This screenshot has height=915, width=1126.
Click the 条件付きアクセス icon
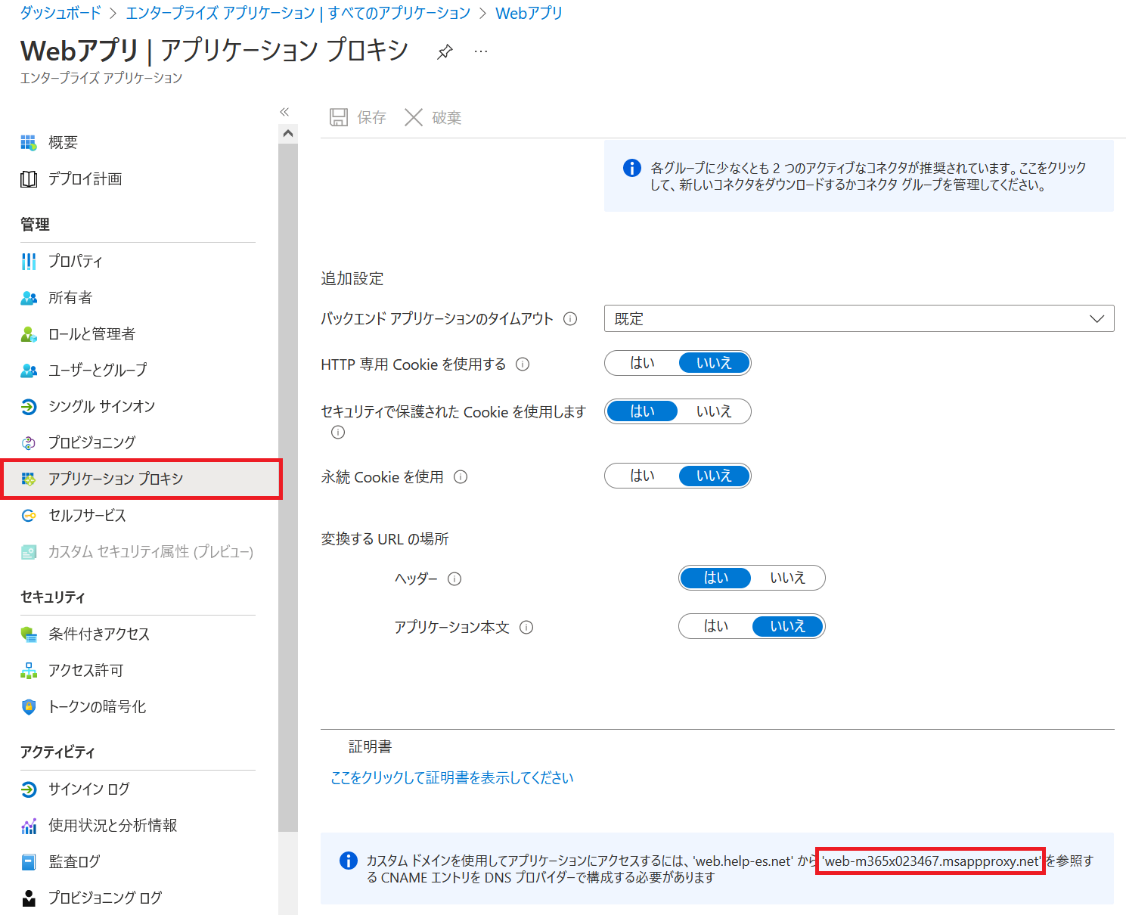[29, 634]
